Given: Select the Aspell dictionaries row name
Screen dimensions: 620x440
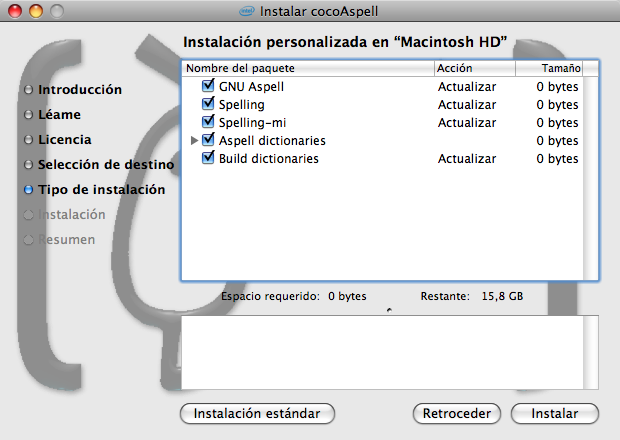Looking at the screenshot, I should tap(272, 141).
